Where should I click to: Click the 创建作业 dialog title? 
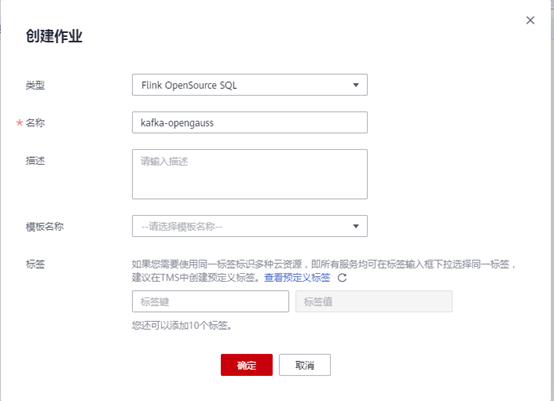54,36
